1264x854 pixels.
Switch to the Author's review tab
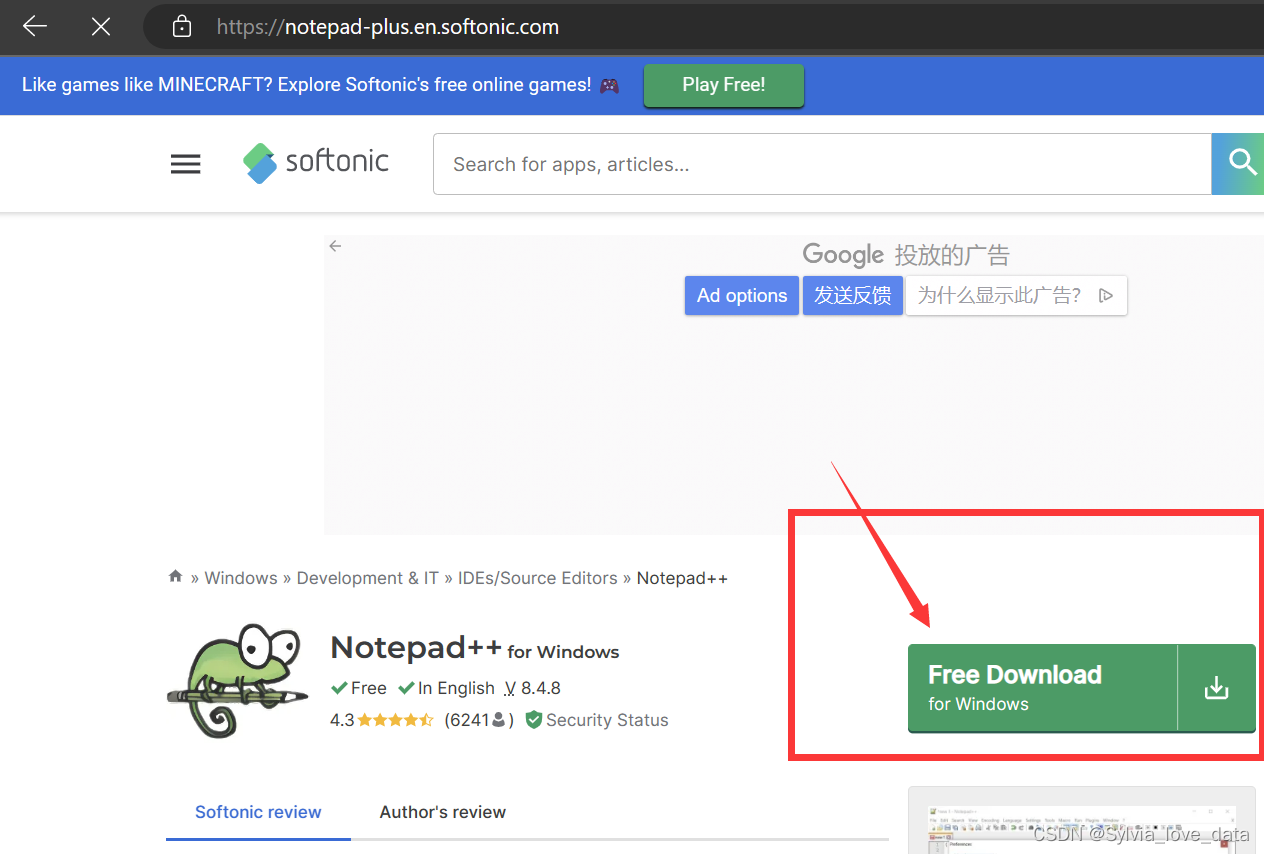(443, 812)
